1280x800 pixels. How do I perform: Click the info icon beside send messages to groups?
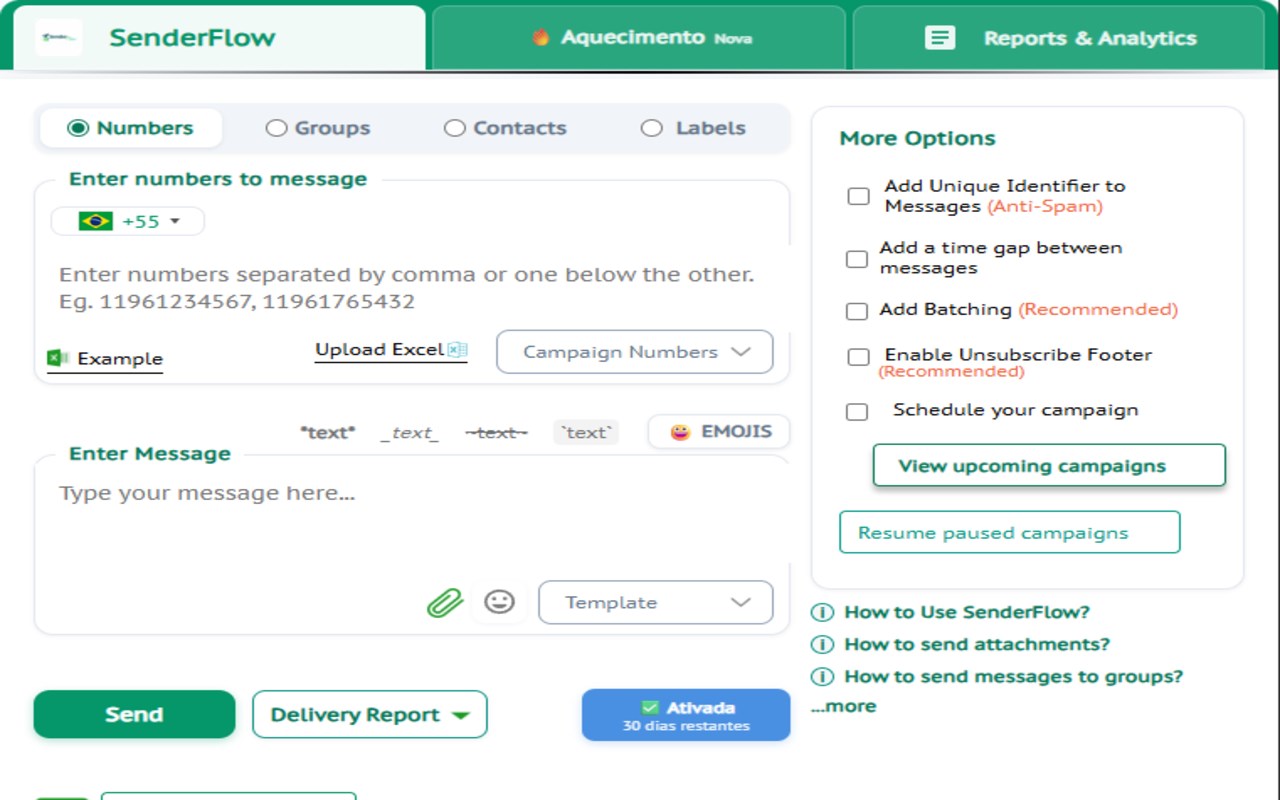click(822, 676)
